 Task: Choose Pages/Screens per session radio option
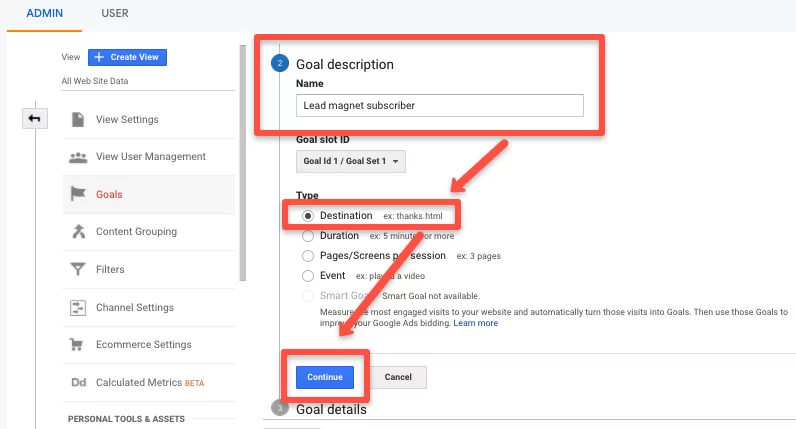click(308, 256)
